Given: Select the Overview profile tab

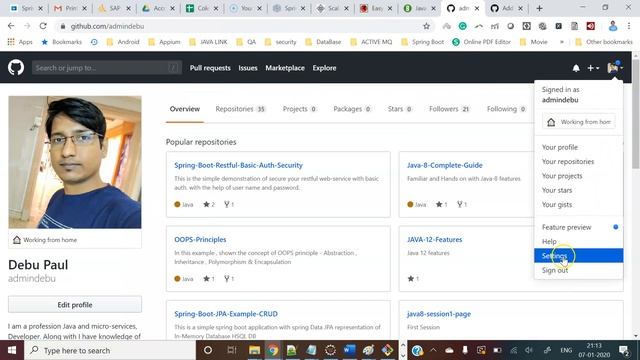Looking at the screenshot, I should pos(184,109).
